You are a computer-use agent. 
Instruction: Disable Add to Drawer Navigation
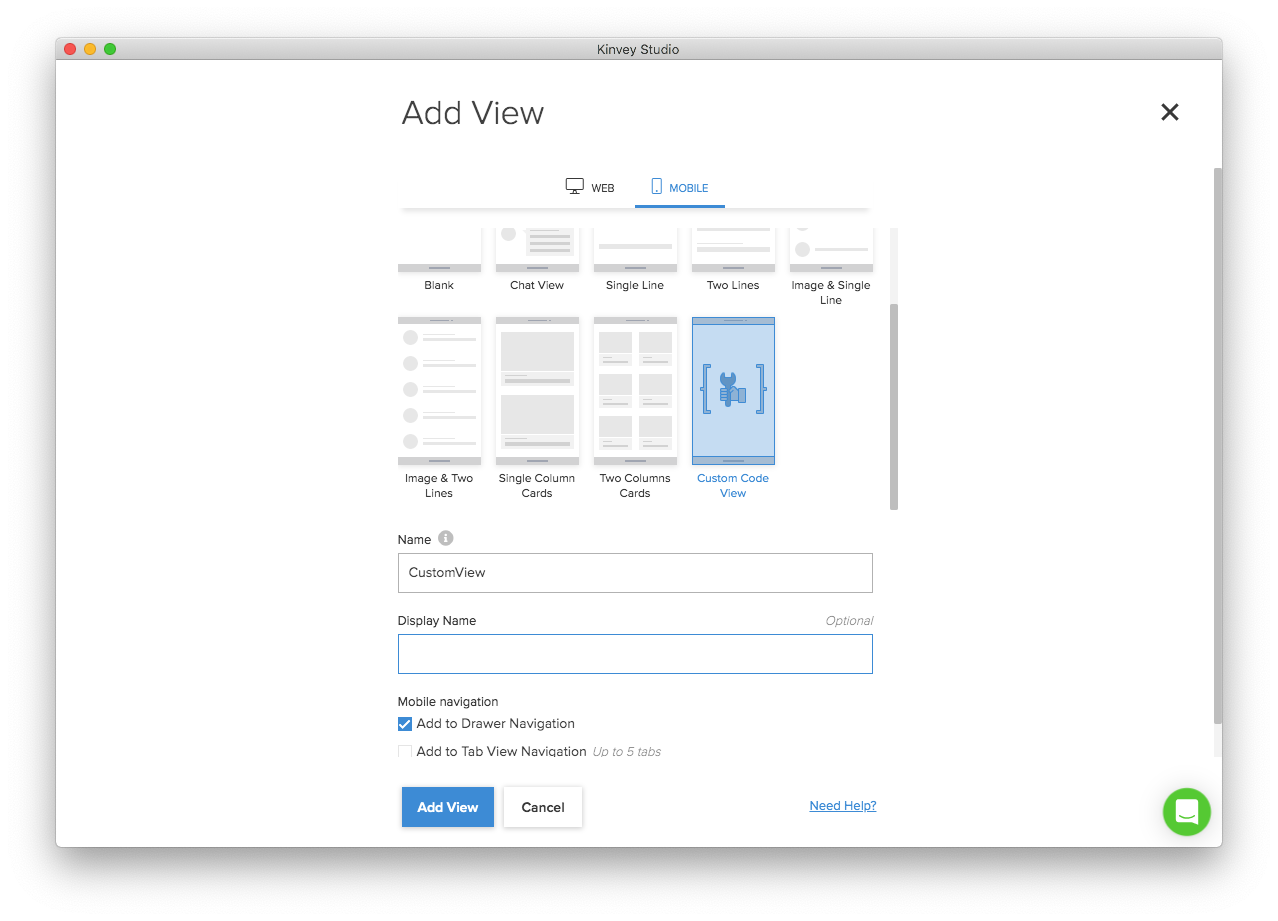pyautogui.click(x=405, y=723)
